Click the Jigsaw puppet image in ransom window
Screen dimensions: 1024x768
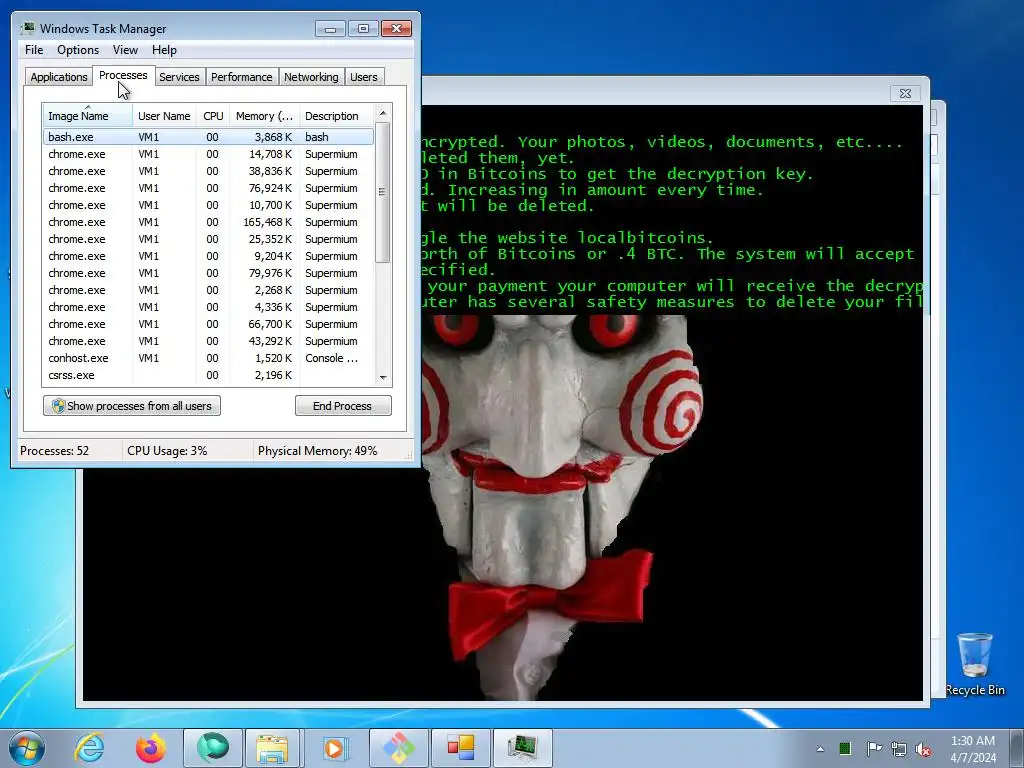(562, 506)
